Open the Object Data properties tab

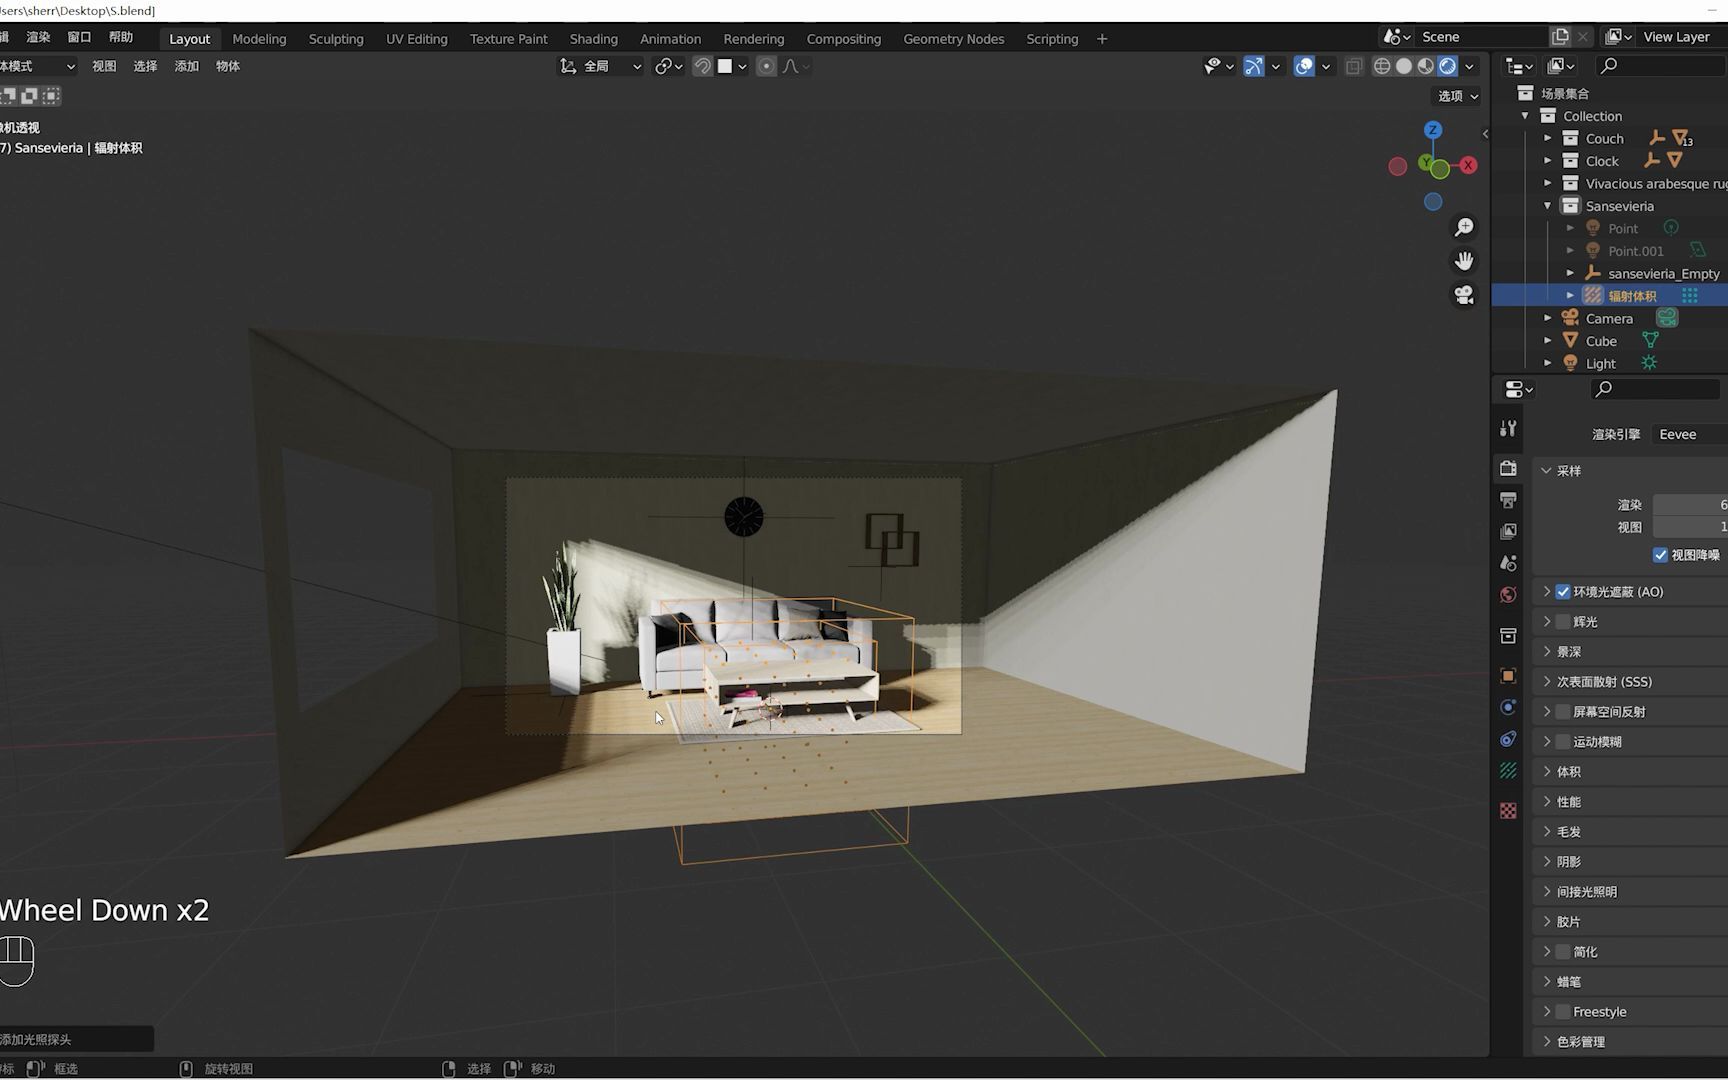(1508, 771)
